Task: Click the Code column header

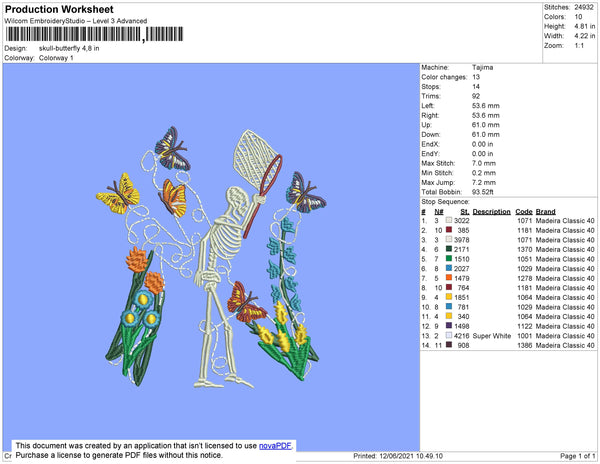Action: tap(523, 212)
